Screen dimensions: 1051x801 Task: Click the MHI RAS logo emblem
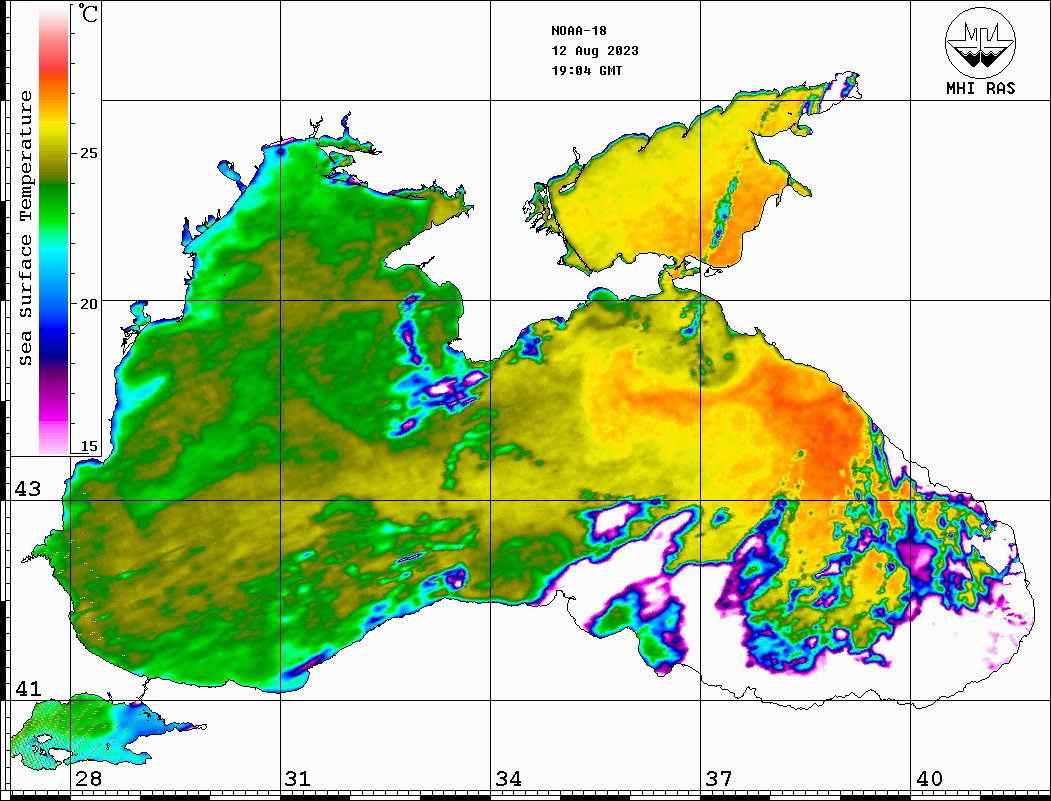click(x=980, y=42)
